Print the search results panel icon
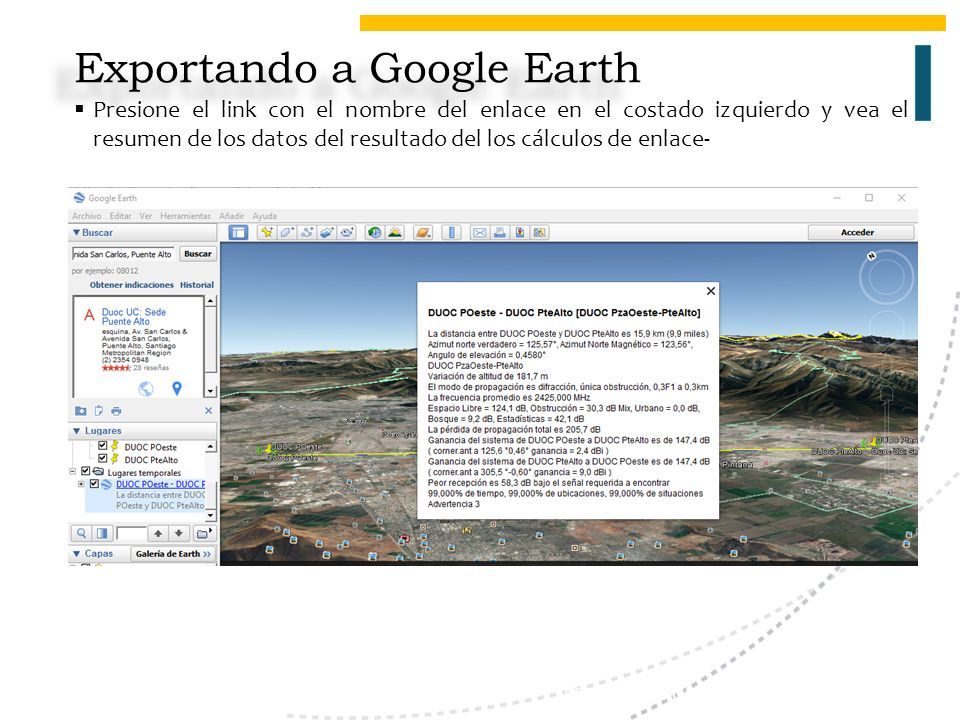 [x=116, y=411]
